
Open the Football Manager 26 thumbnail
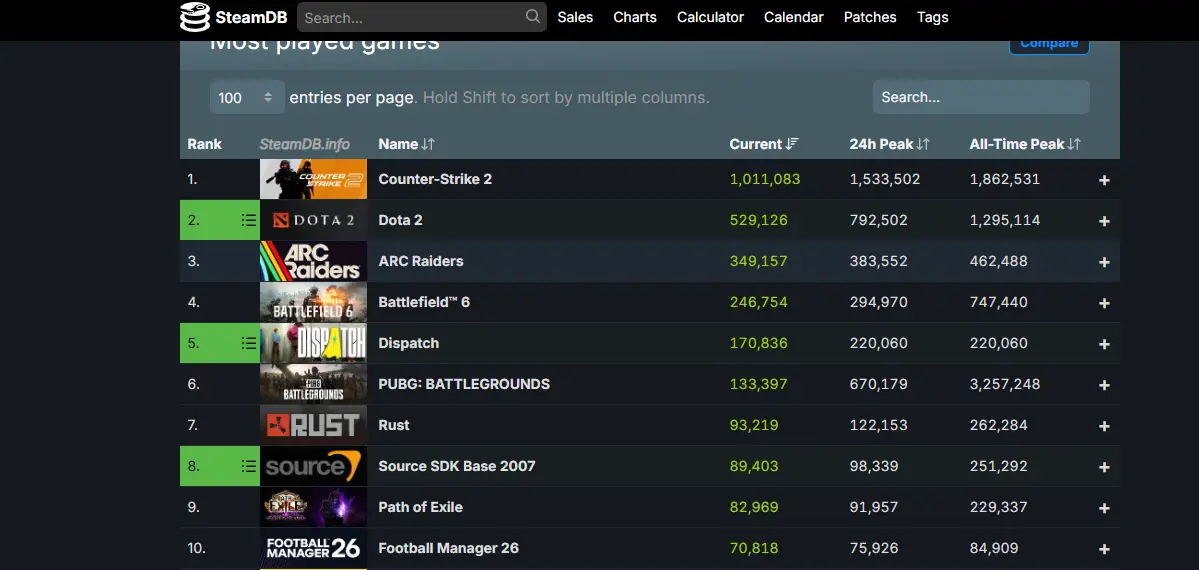314,548
